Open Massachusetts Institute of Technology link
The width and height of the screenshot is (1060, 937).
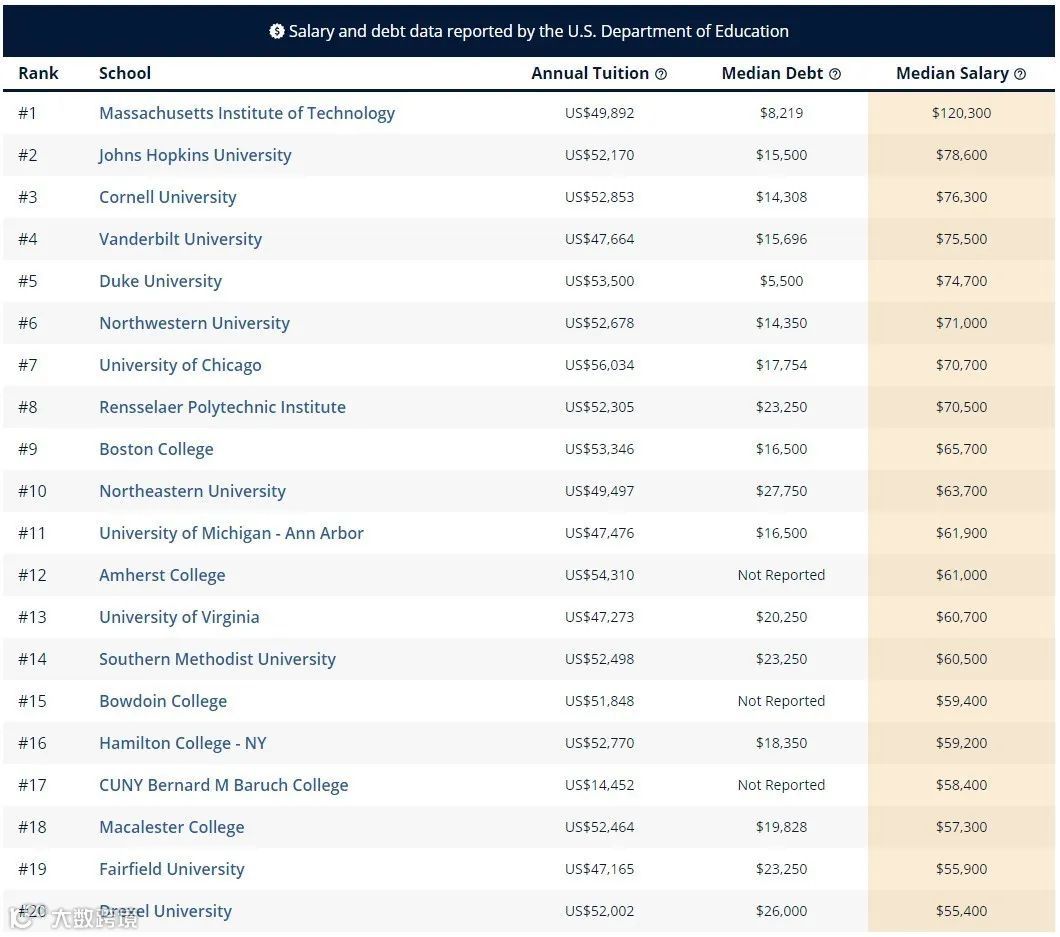point(247,113)
